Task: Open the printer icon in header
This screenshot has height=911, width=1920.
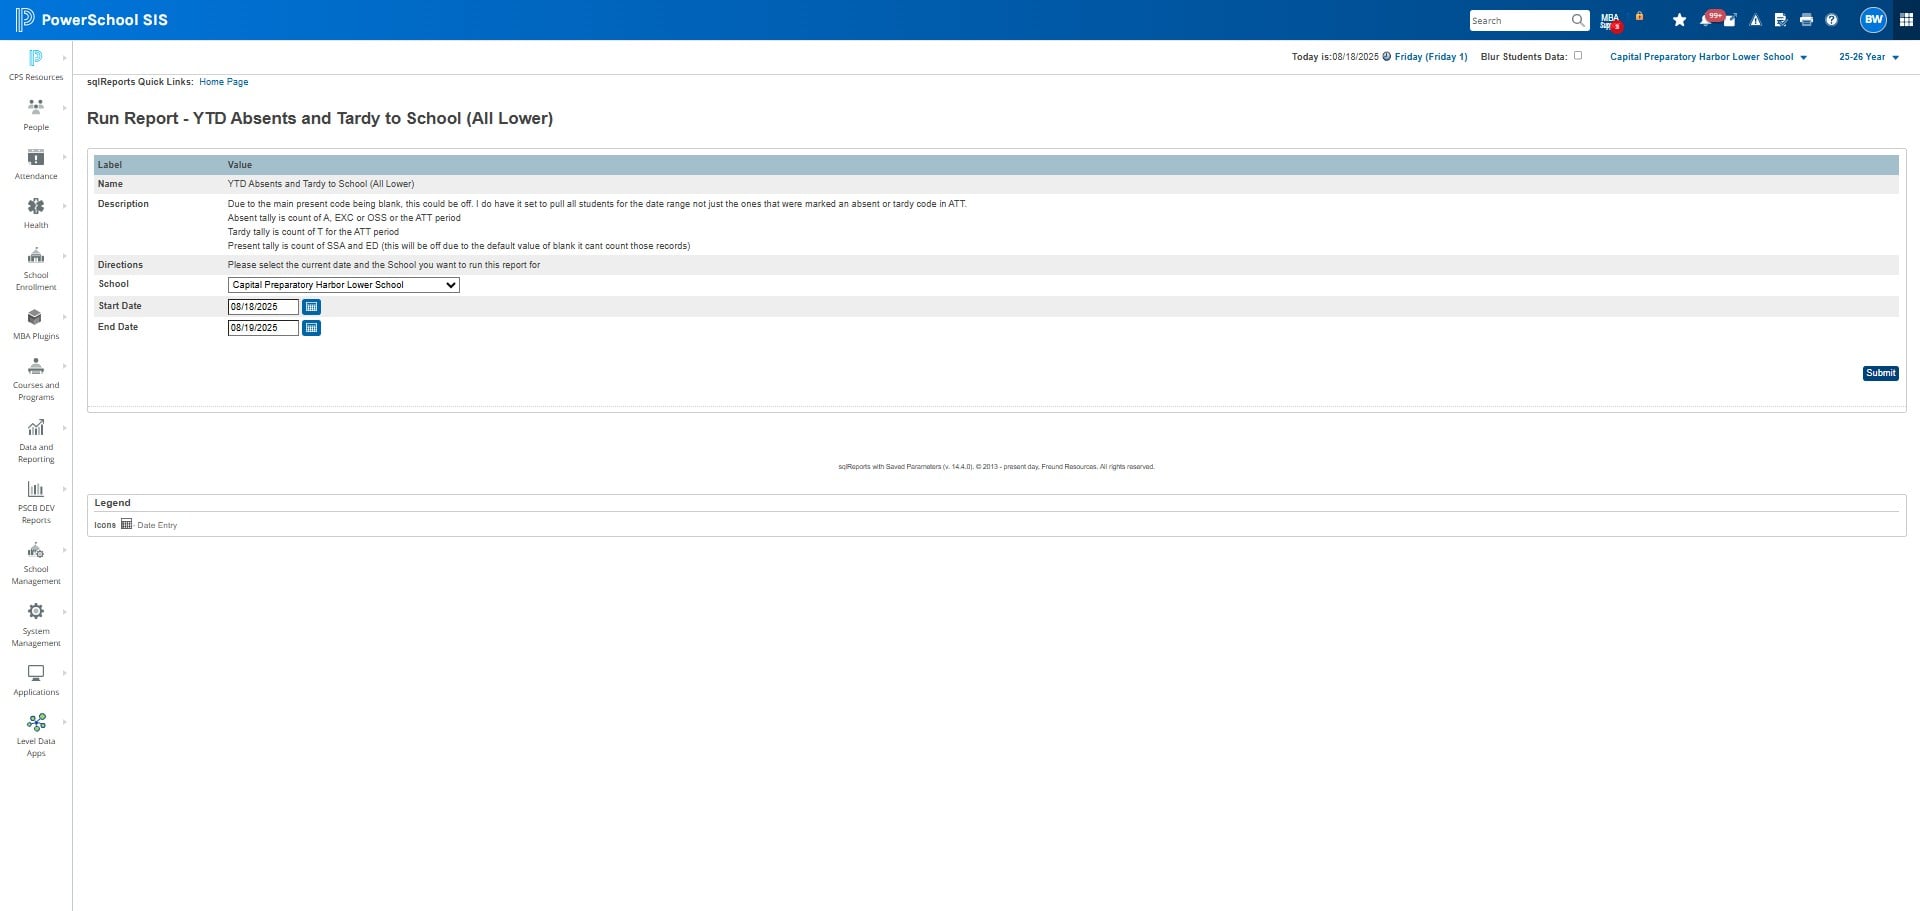Action: (1806, 20)
